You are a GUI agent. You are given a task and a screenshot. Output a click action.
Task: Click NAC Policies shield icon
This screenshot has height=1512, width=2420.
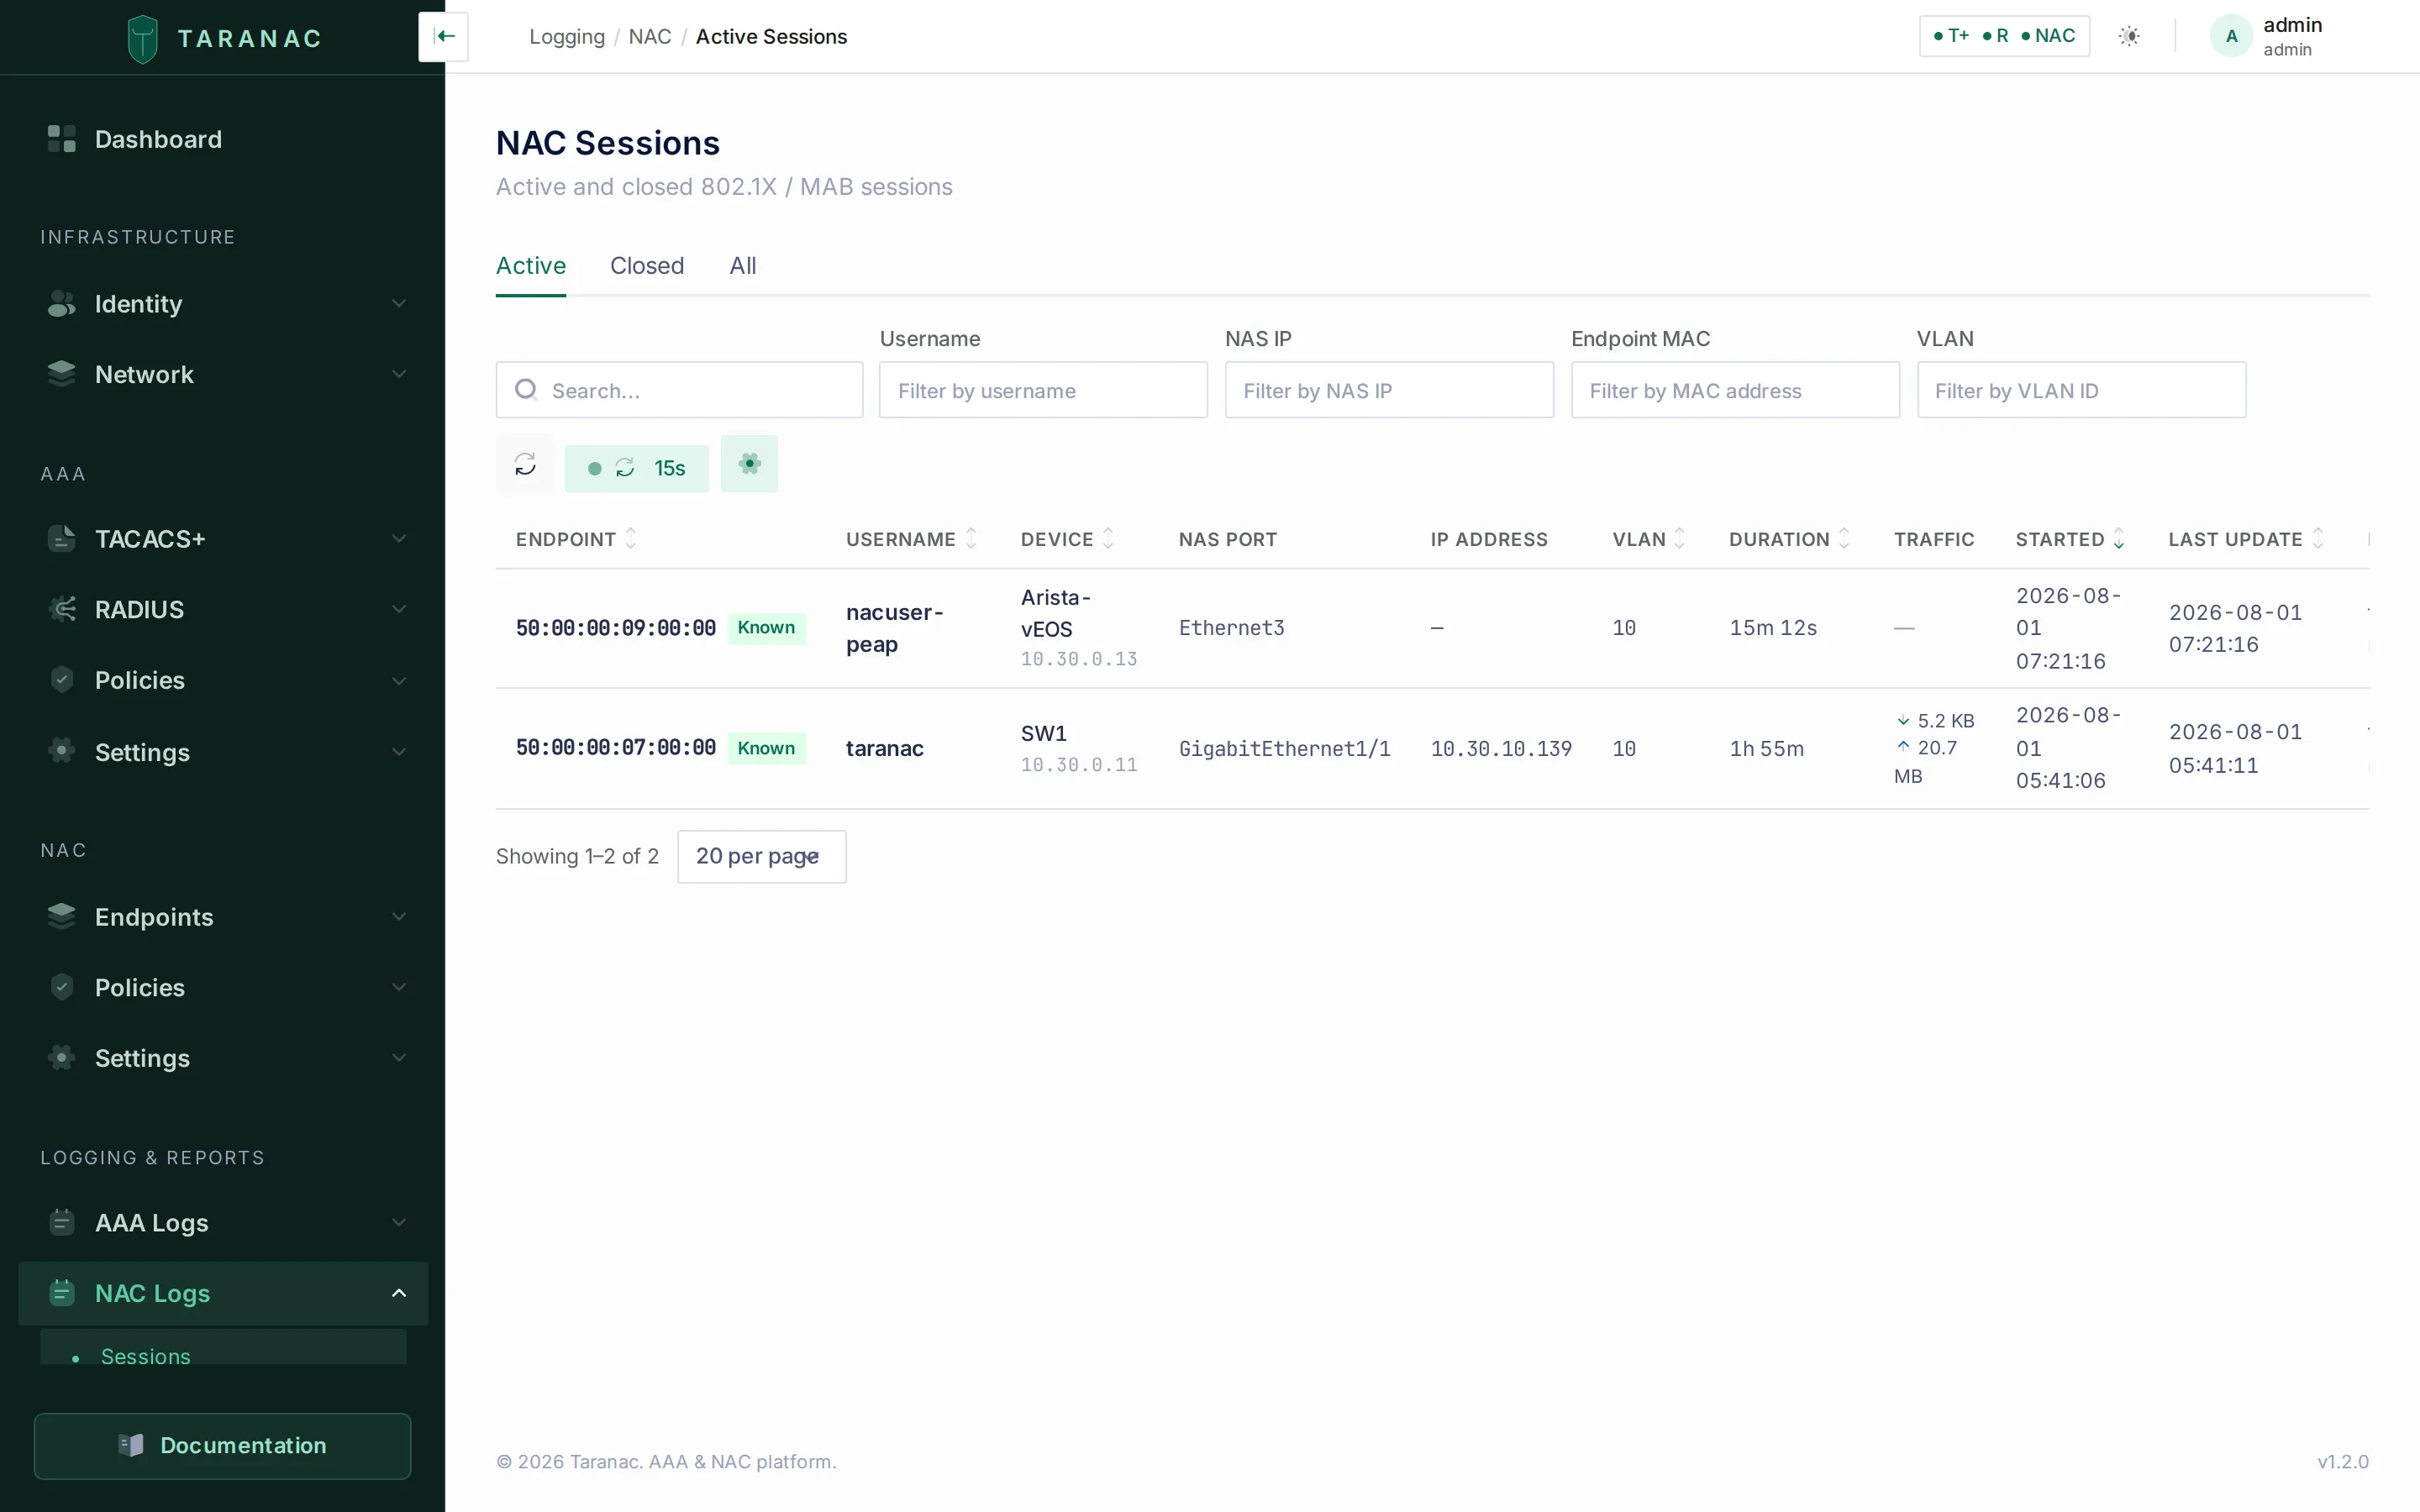coord(62,987)
